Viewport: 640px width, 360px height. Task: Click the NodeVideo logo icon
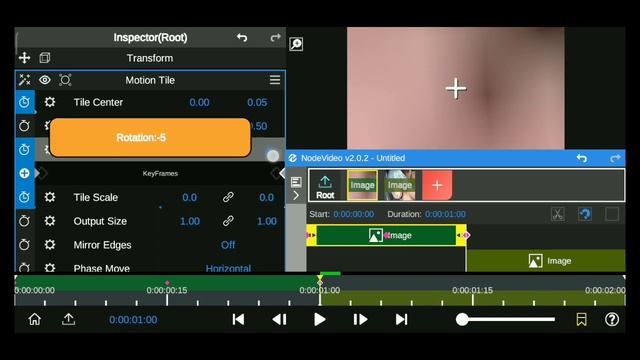[x=293, y=158]
